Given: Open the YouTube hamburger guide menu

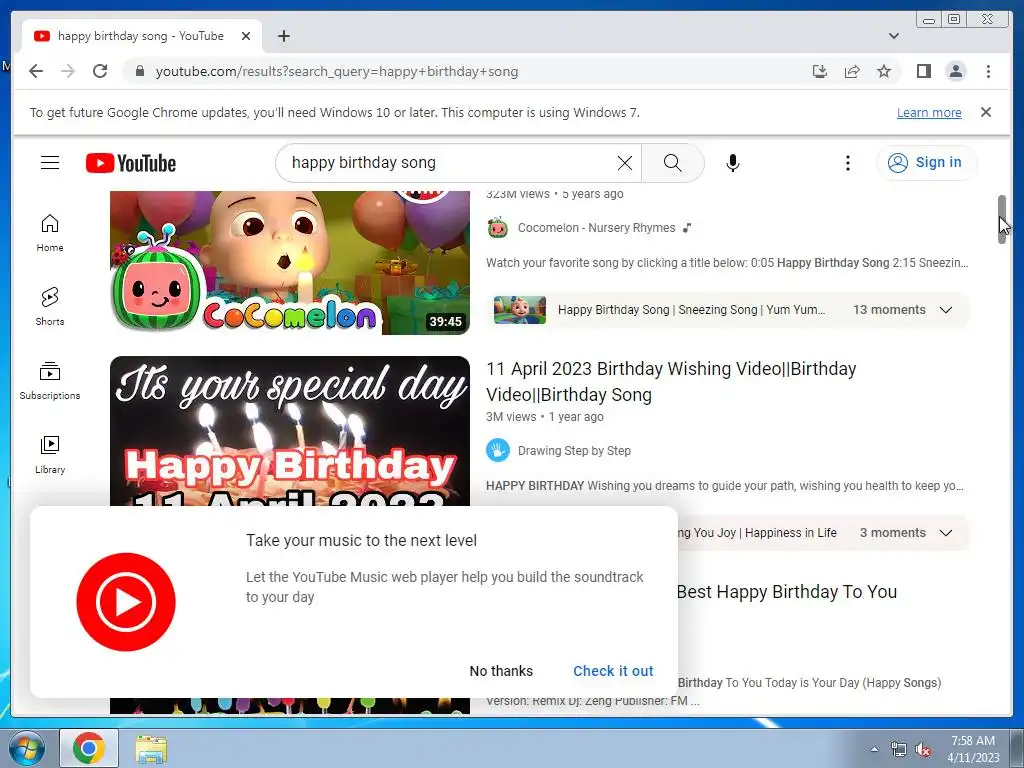Looking at the screenshot, I should coord(50,163).
